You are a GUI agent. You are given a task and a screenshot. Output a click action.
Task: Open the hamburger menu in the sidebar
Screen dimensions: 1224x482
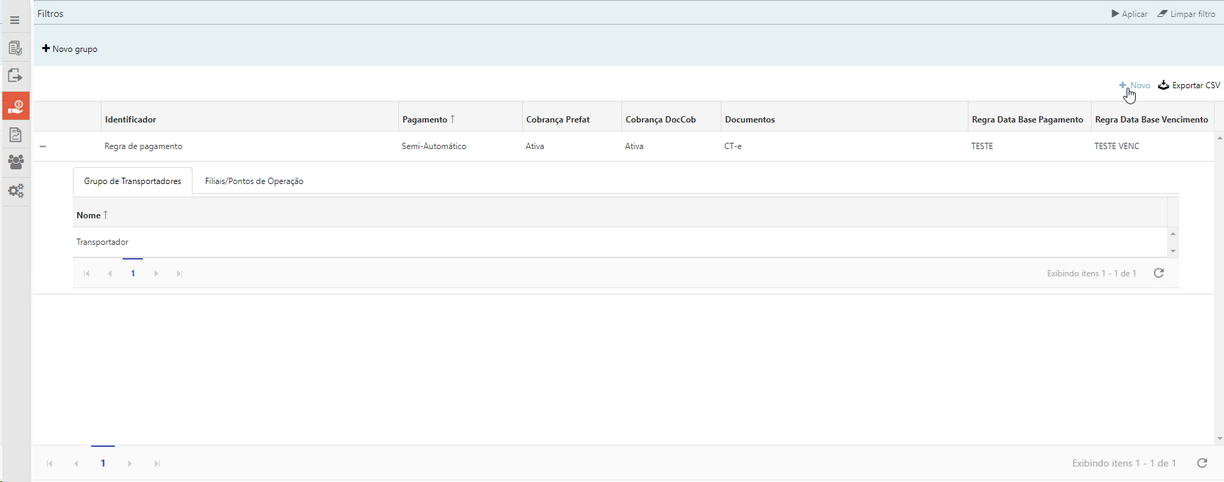point(15,20)
